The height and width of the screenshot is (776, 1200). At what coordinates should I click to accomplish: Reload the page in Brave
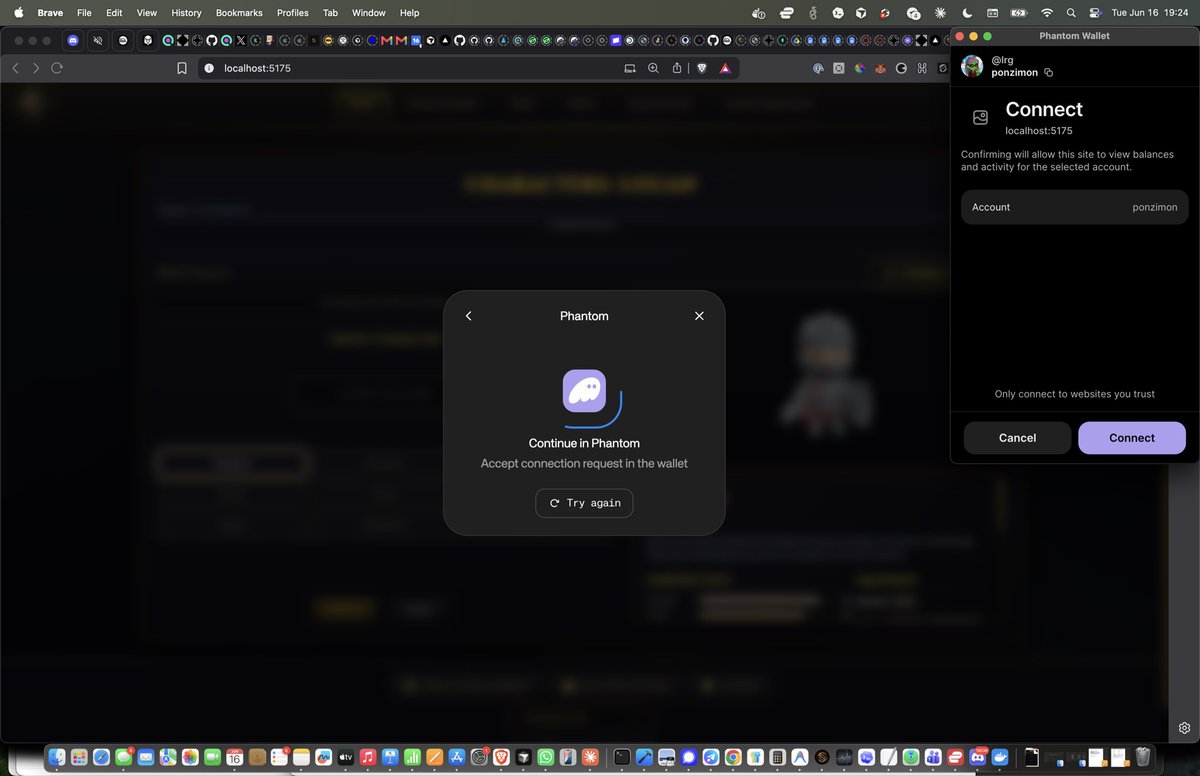pos(57,68)
